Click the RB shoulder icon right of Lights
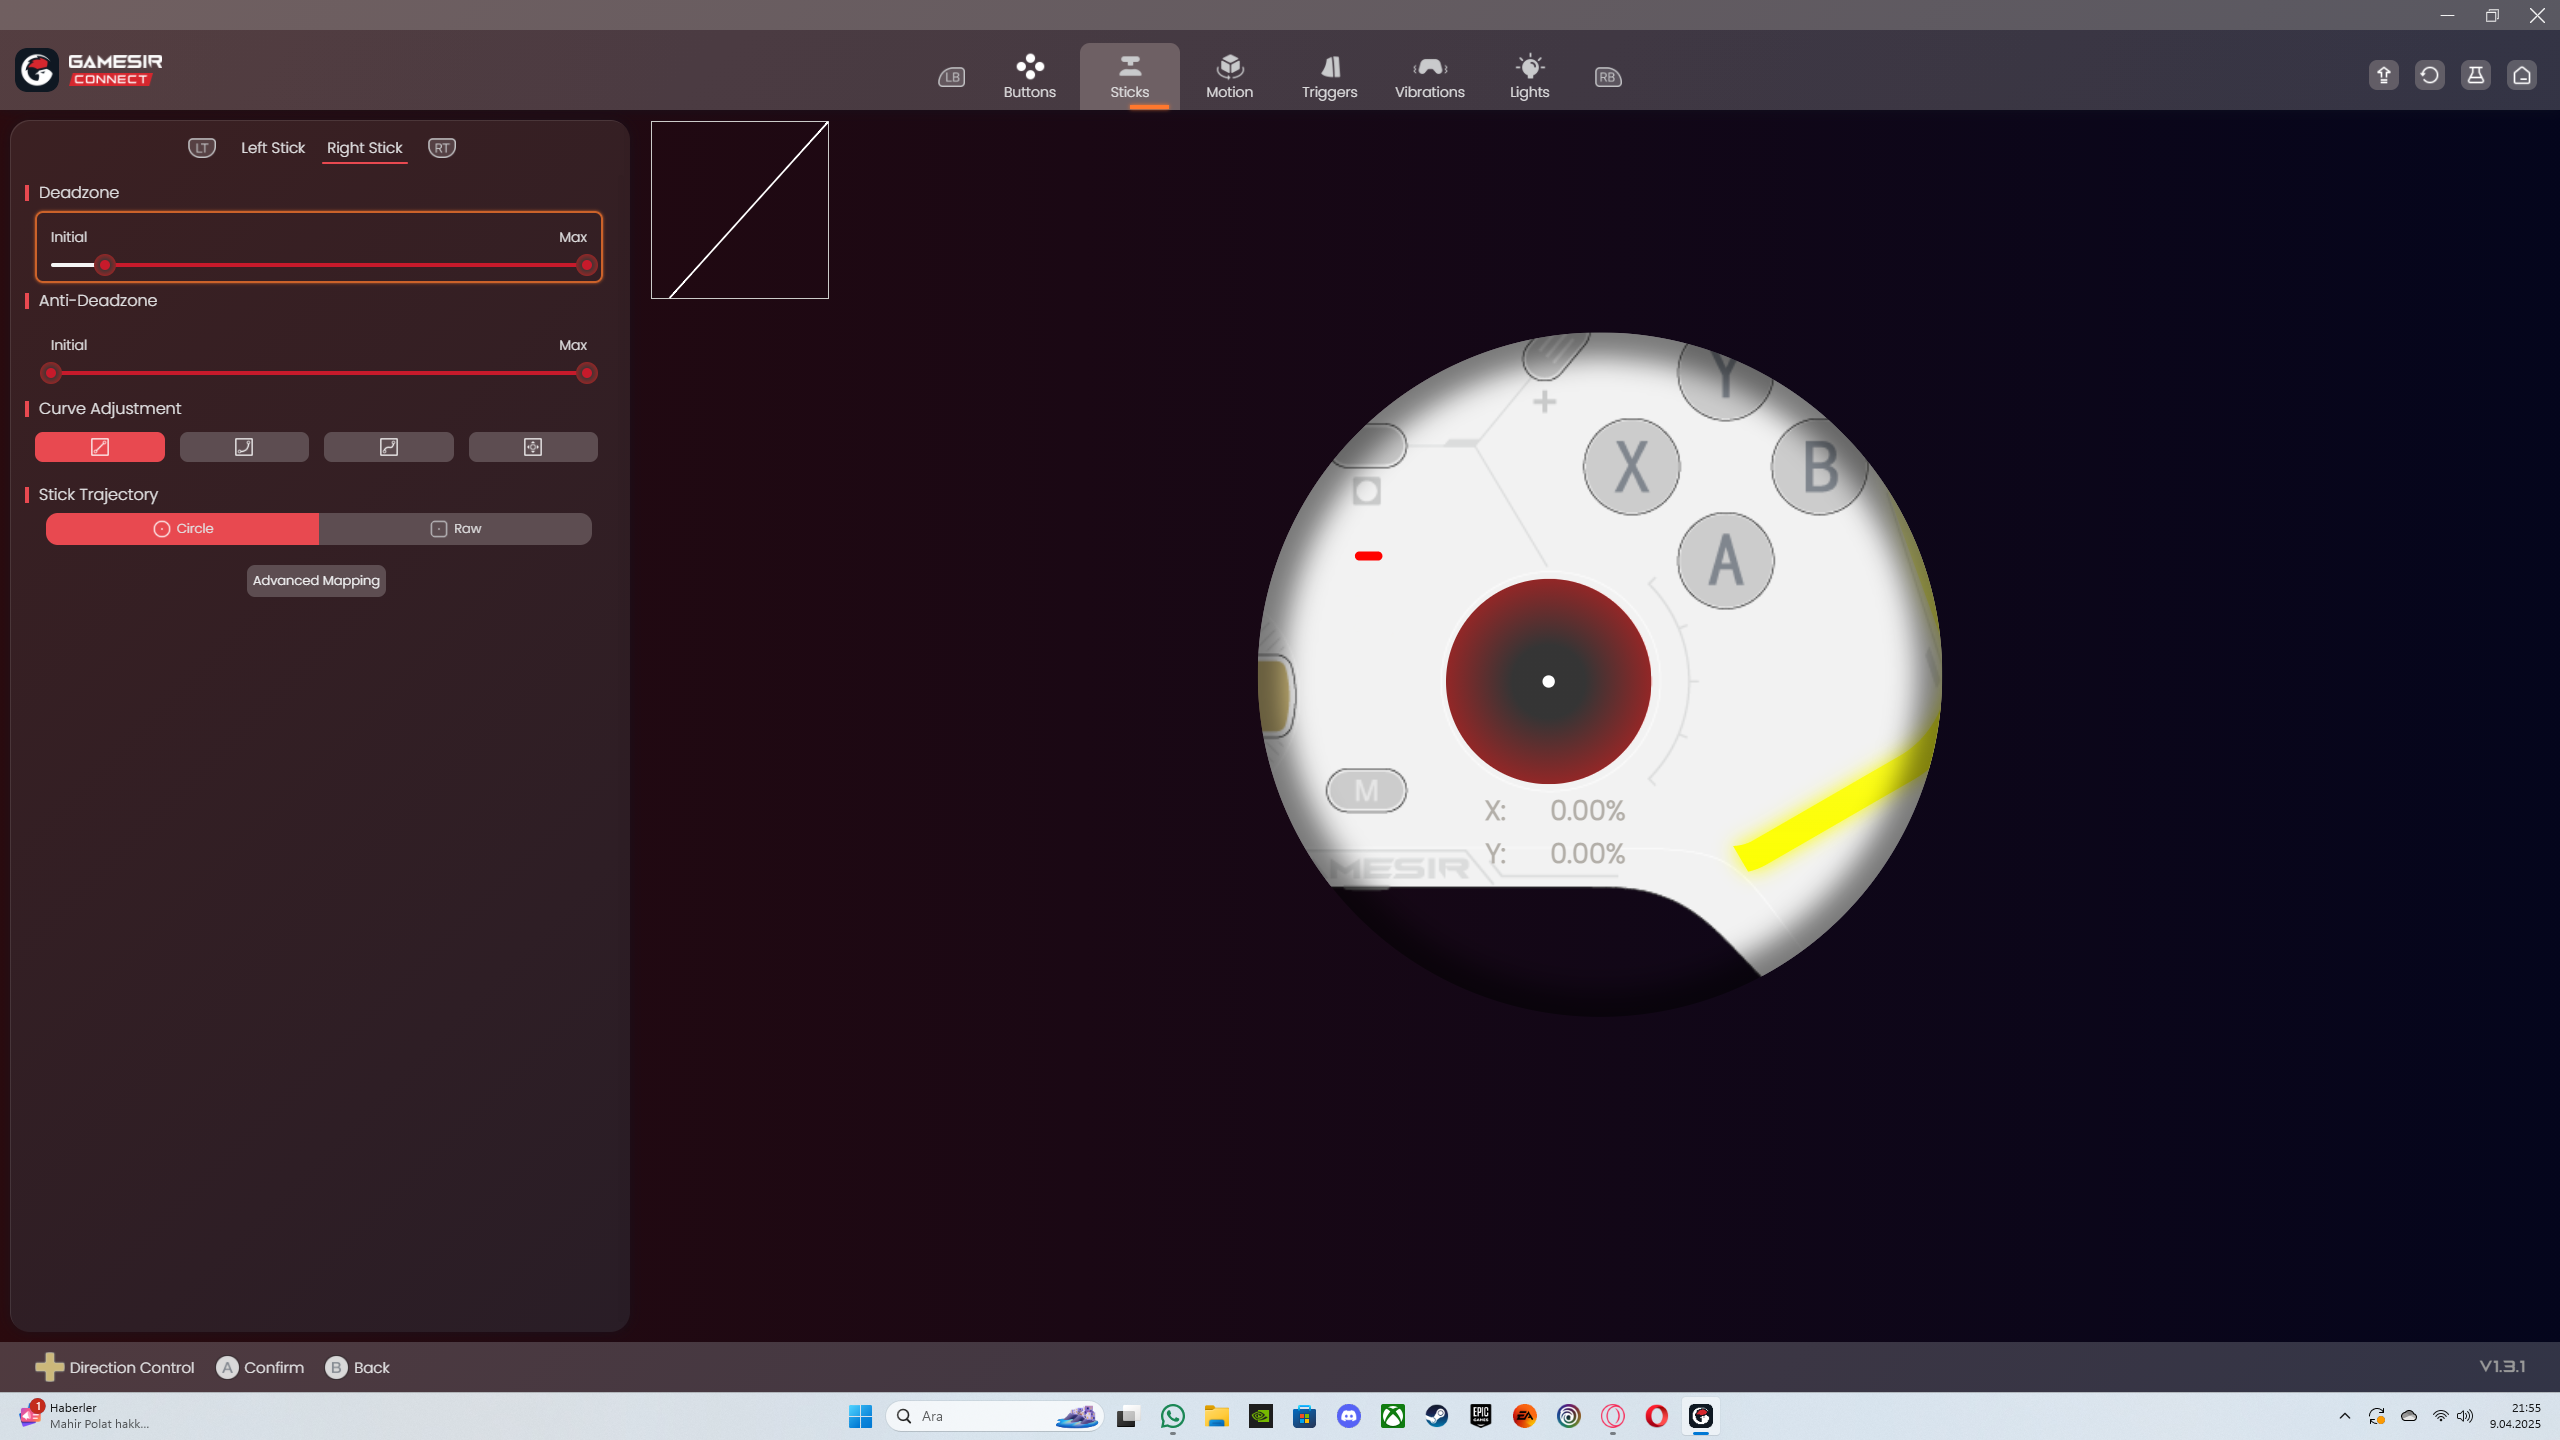 (1608, 77)
